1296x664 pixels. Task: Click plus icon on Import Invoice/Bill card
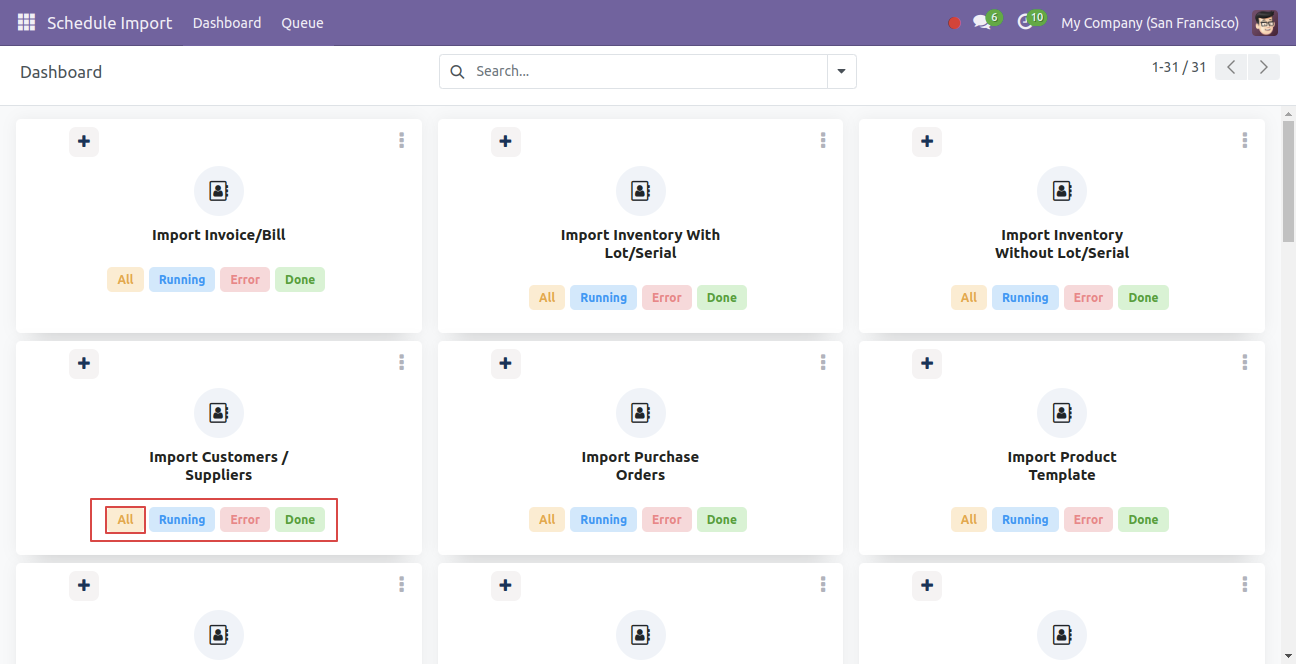tap(84, 141)
